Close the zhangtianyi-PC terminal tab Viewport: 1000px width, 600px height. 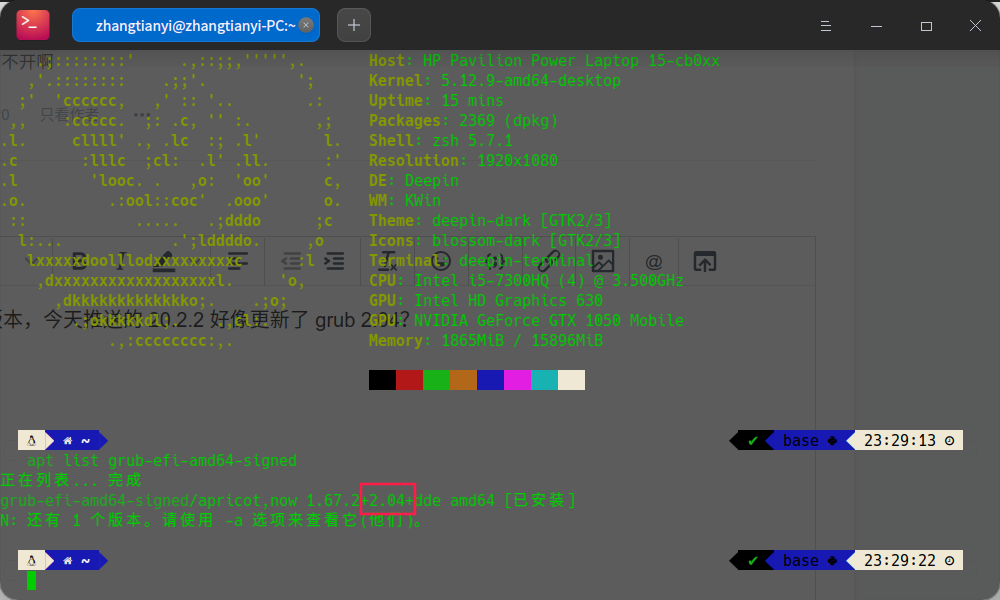(306, 25)
